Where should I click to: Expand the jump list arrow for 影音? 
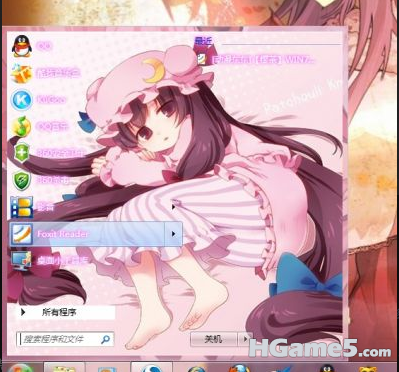[x=173, y=207]
